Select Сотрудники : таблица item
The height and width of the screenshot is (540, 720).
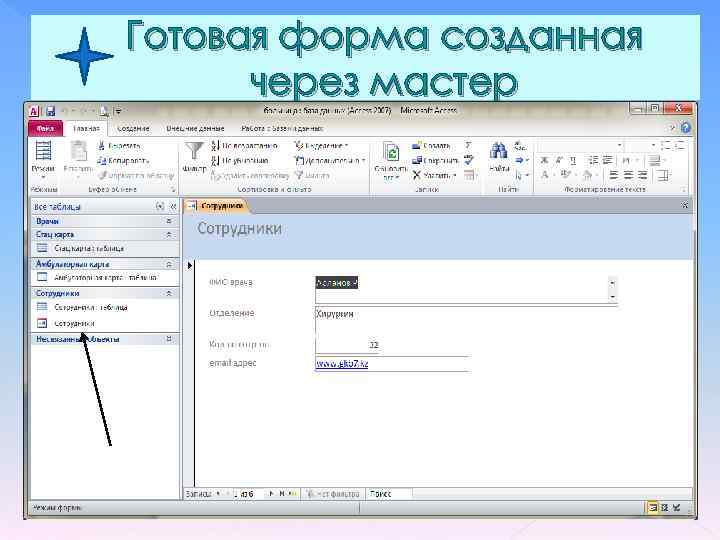(x=106, y=307)
